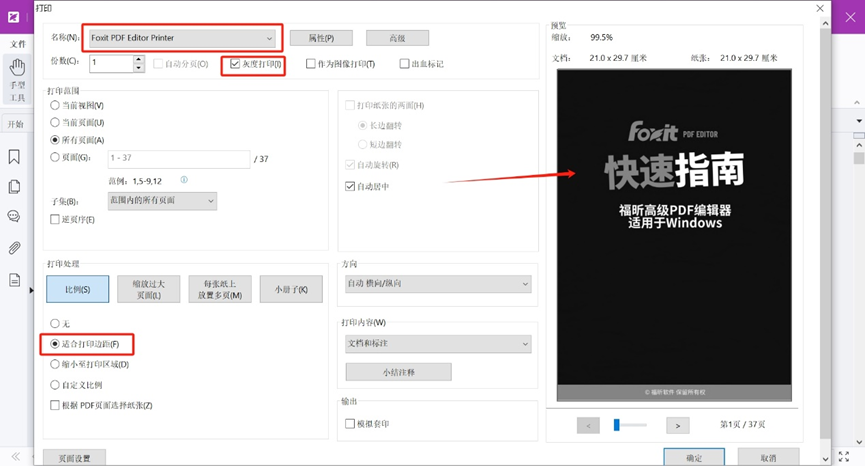
Task: Enable 模拟套印 checkbox
Action: (x=350, y=424)
